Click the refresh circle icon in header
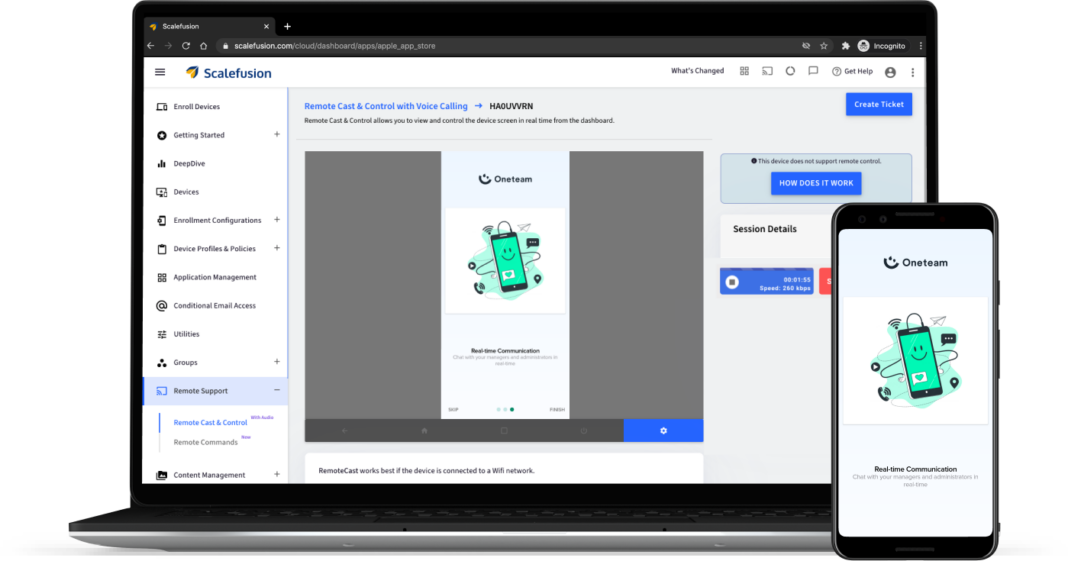 [790, 71]
